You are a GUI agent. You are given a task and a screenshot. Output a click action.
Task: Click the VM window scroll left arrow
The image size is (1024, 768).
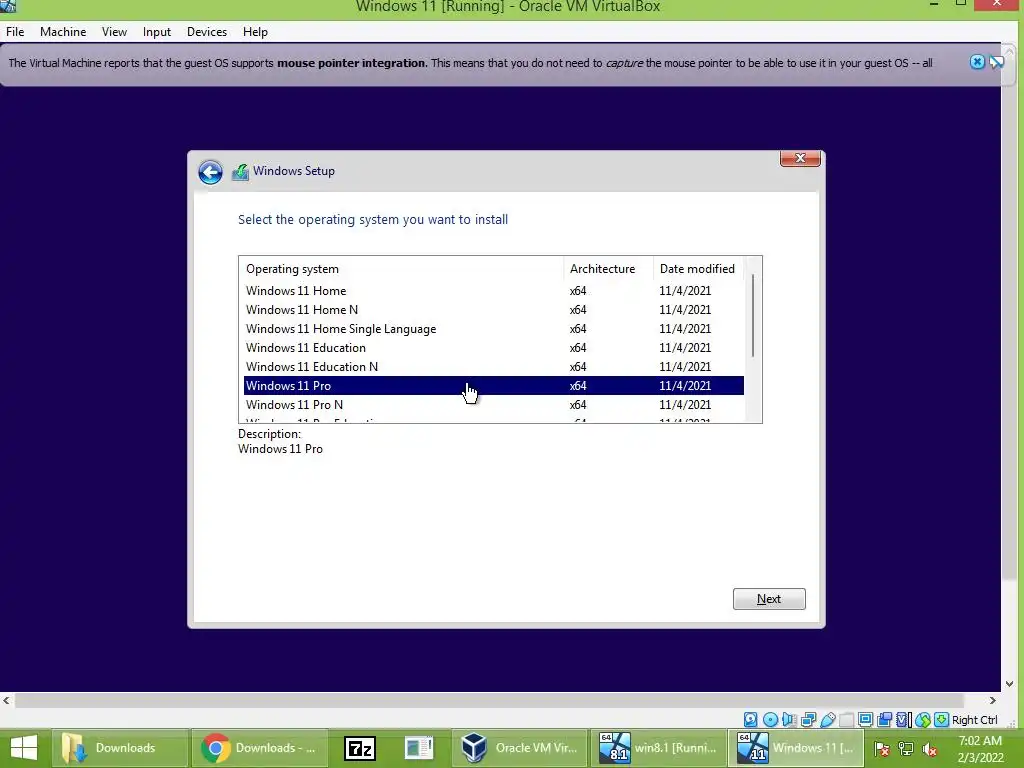coord(7,701)
